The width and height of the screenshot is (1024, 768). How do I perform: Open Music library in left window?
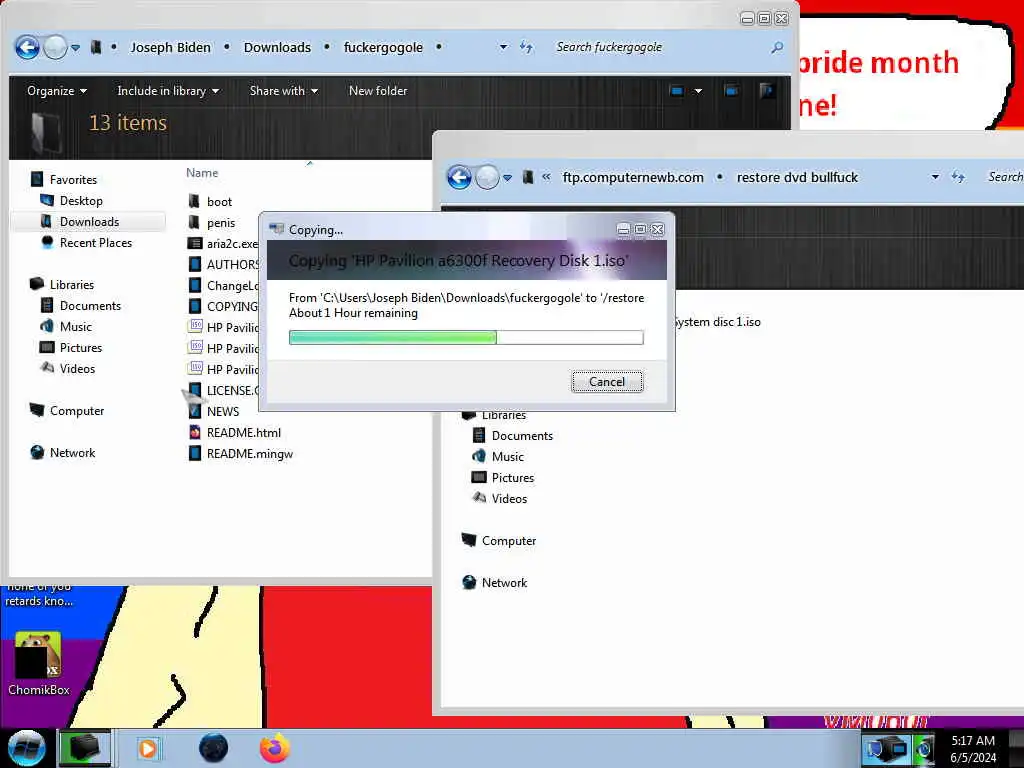pyautogui.click(x=76, y=327)
